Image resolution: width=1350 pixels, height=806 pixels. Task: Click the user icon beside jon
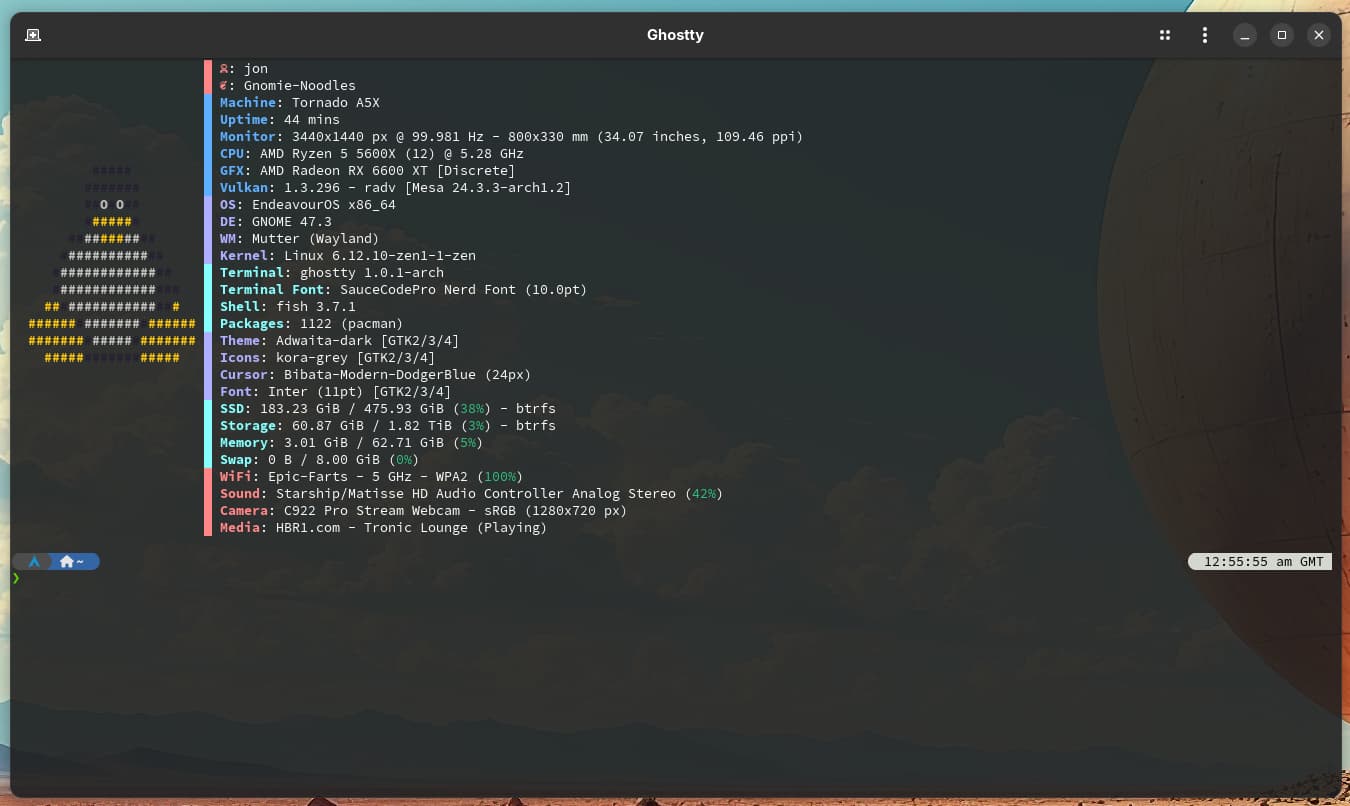(224, 69)
